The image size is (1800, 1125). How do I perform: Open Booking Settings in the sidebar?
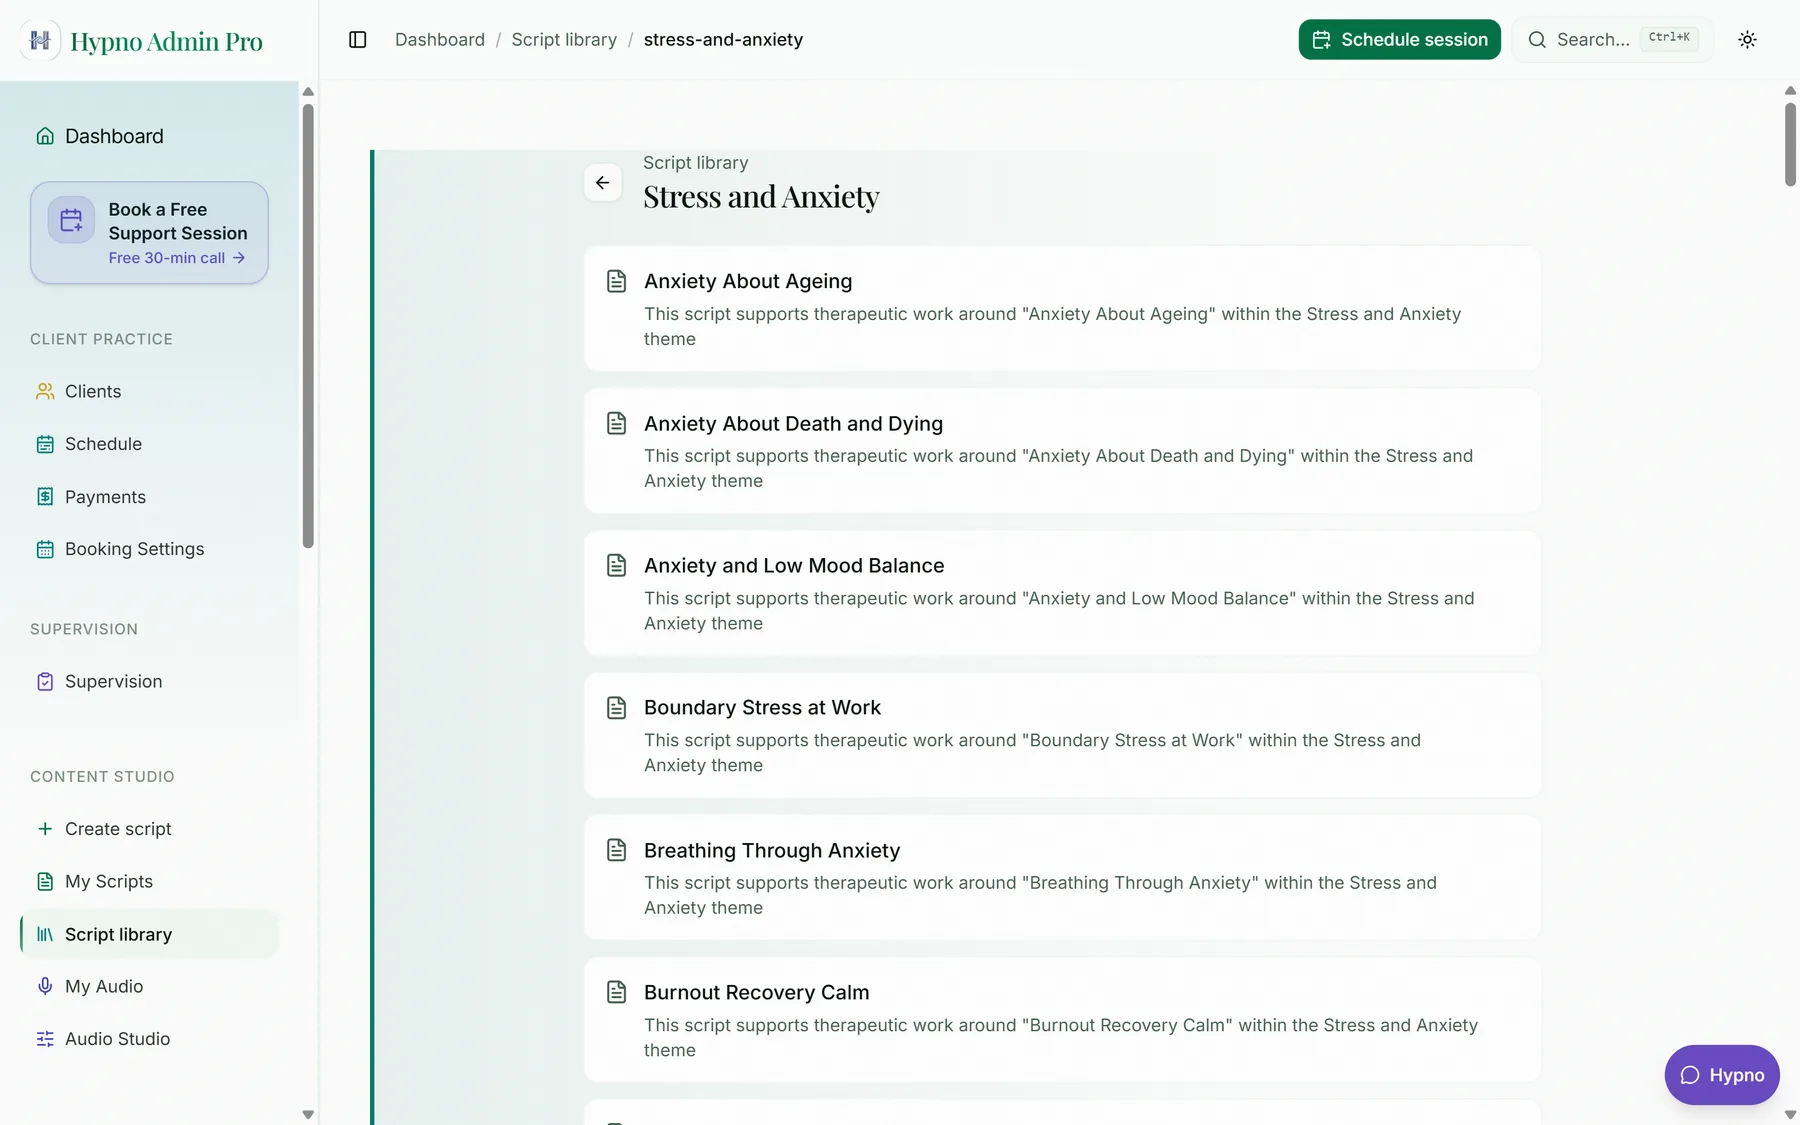click(x=150, y=549)
